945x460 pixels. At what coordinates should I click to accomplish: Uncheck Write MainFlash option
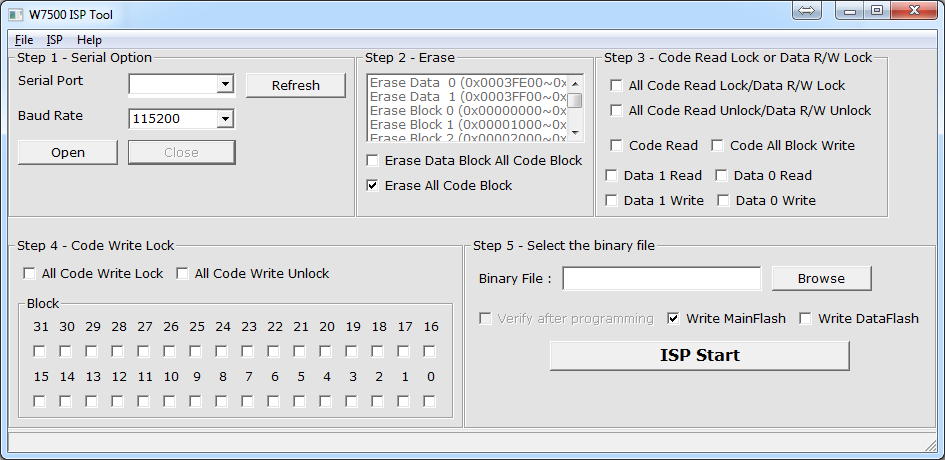point(674,318)
